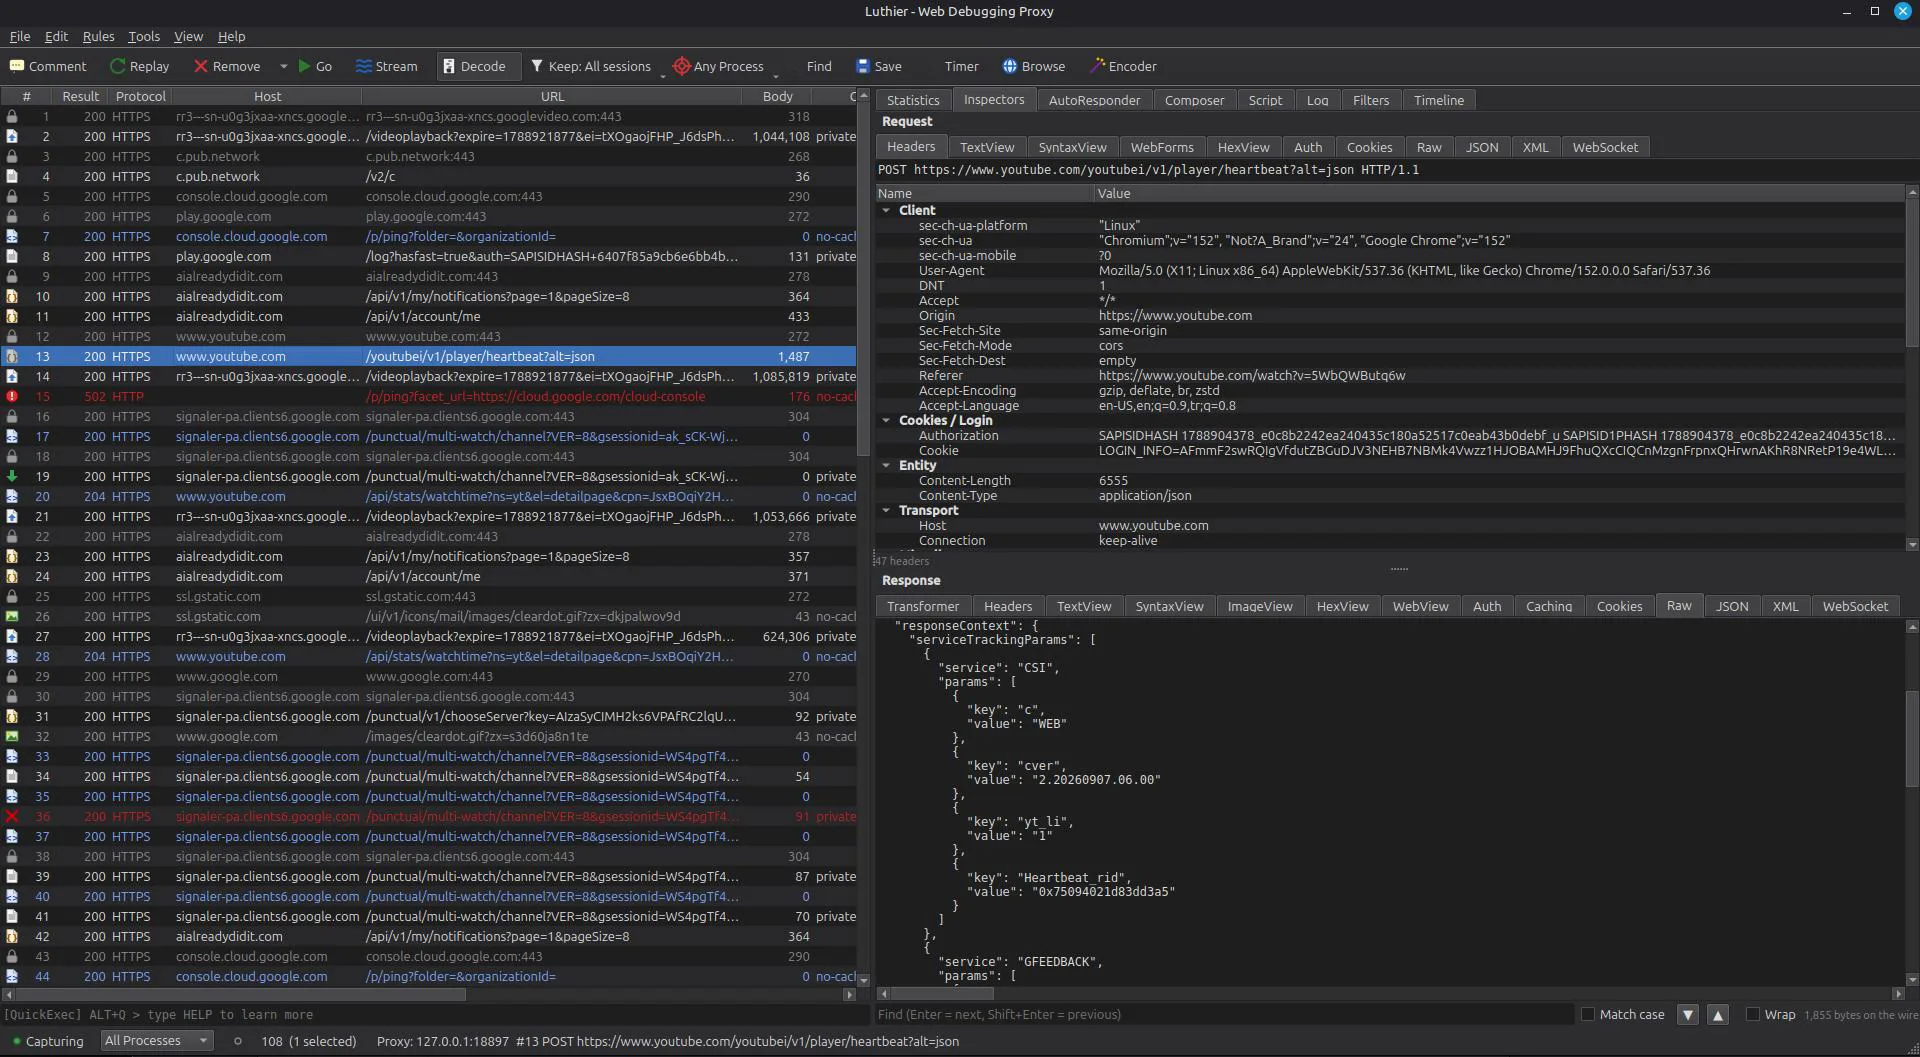Select session 20 watchtime row
Viewport: 1920px width, 1057px height.
pos(430,496)
